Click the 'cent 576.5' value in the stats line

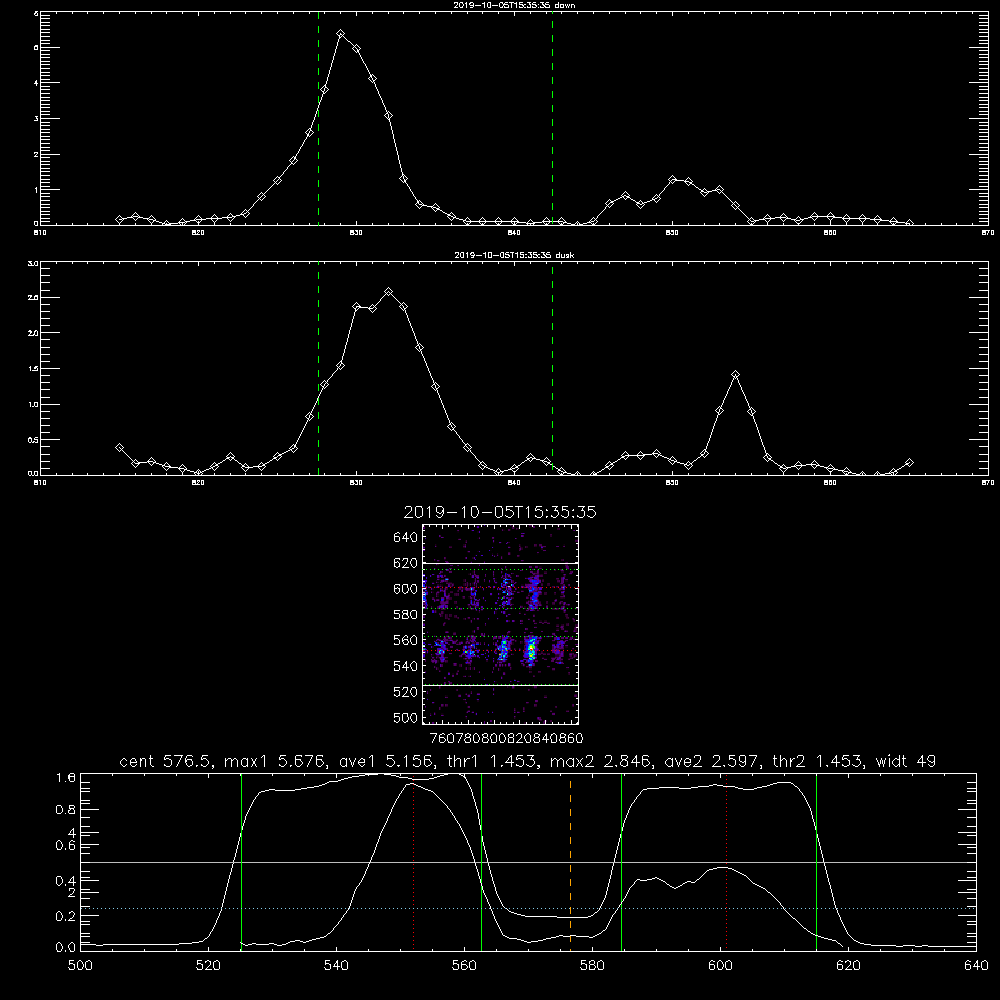[167, 761]
